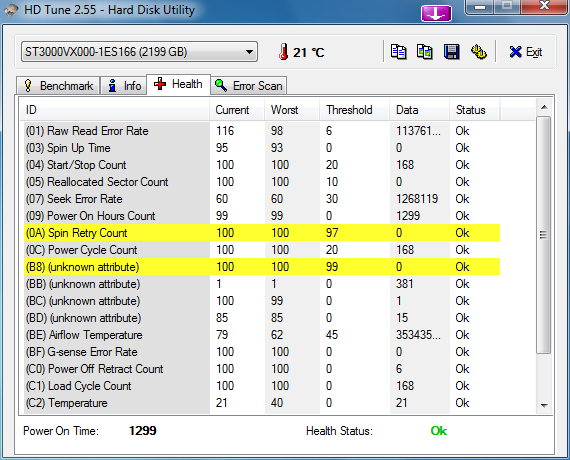Open the ST3000VX000 drive selection dropdown

(139, 52)
